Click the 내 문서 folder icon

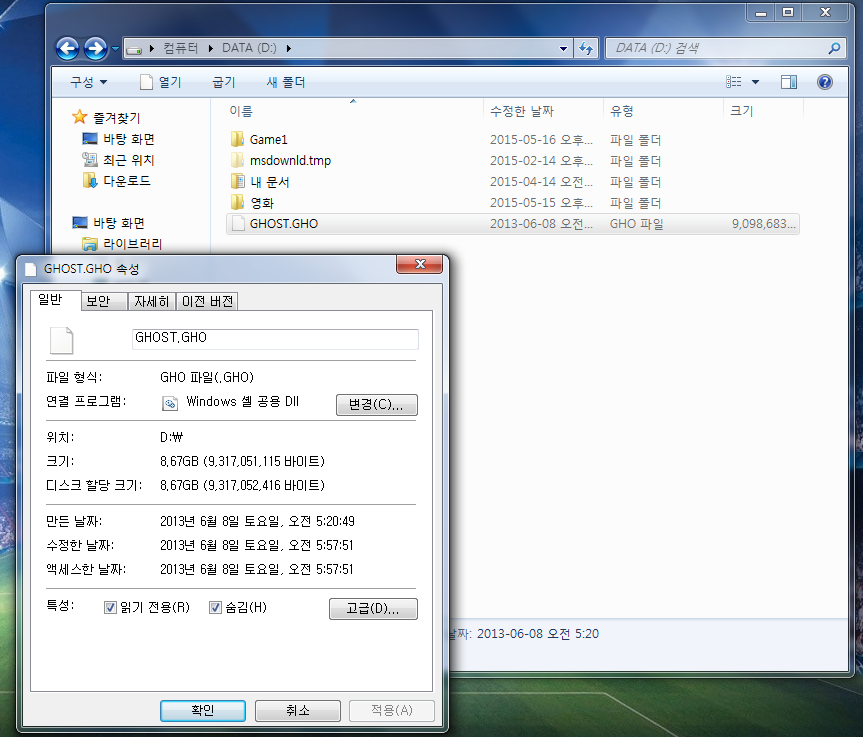(237, 181)
